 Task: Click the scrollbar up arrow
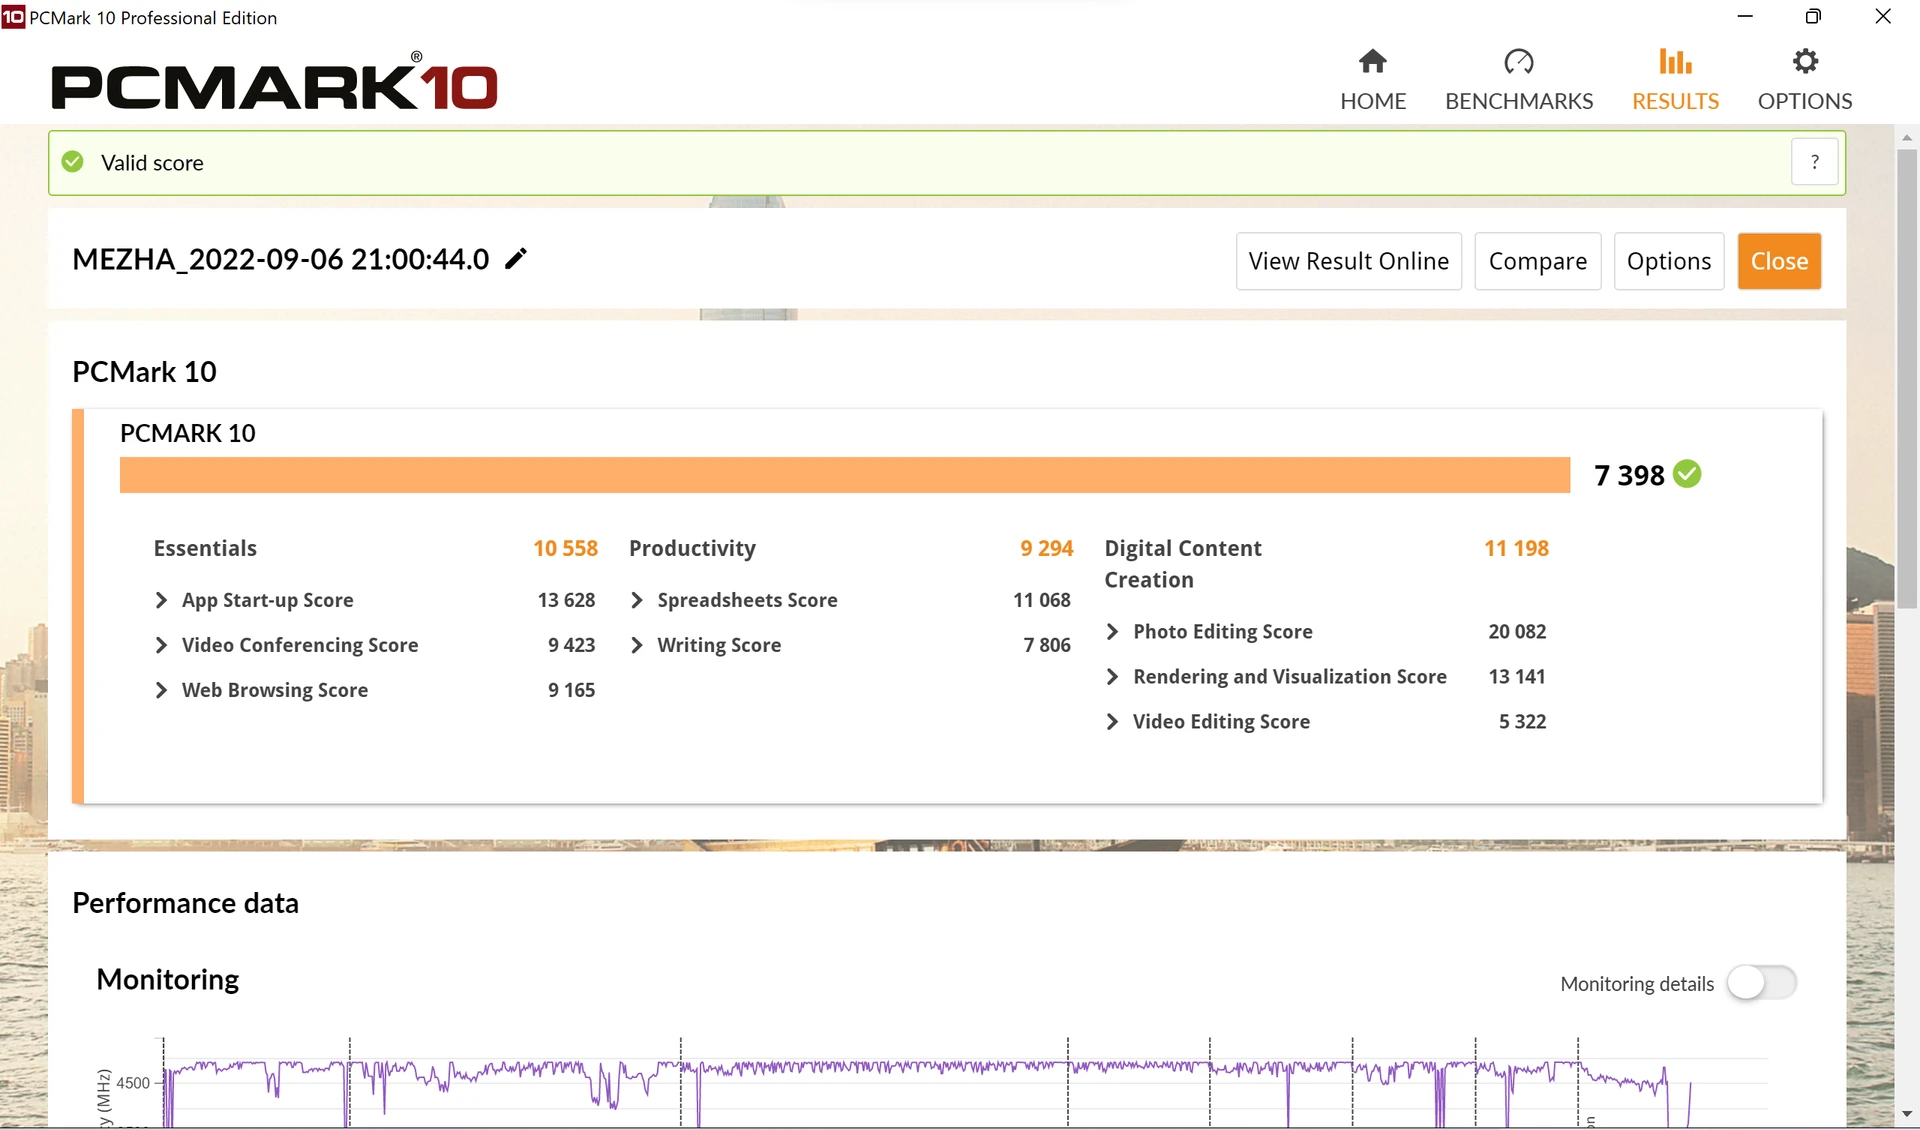1907,137
